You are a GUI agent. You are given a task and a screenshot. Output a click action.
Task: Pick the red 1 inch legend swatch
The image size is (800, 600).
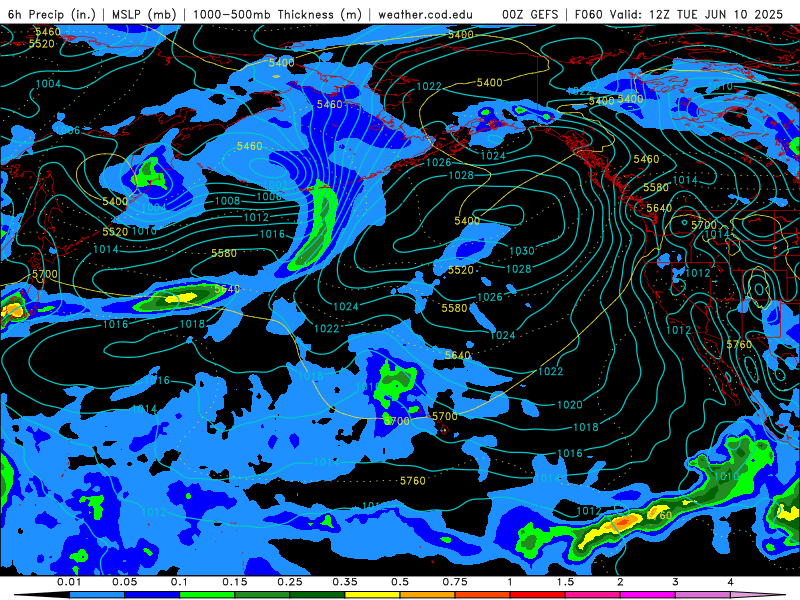(x=538, y=595)
